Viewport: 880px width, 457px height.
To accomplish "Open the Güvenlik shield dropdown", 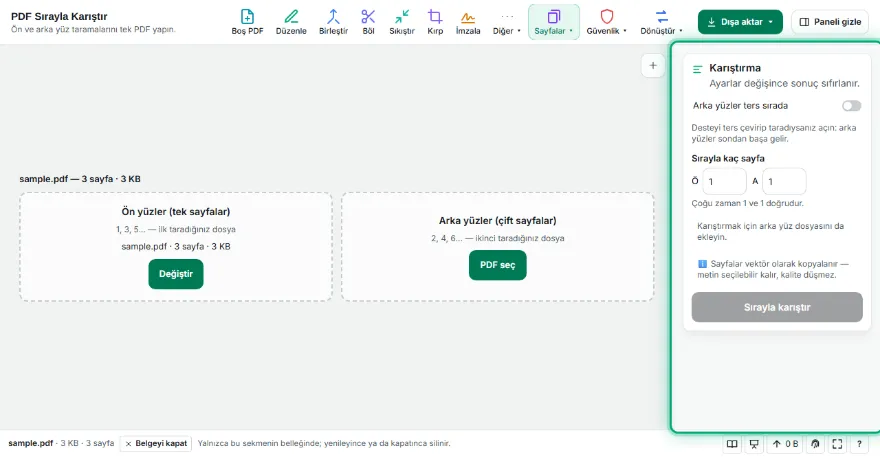I will (x=607, y=22).
